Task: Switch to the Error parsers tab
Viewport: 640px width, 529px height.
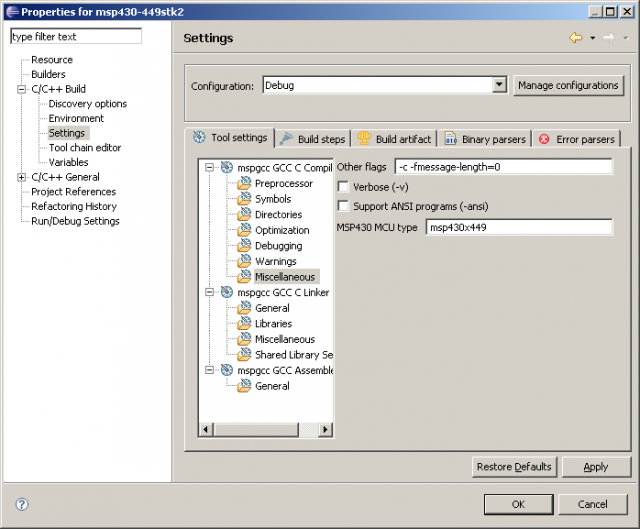Action: (x=576, y=139)
